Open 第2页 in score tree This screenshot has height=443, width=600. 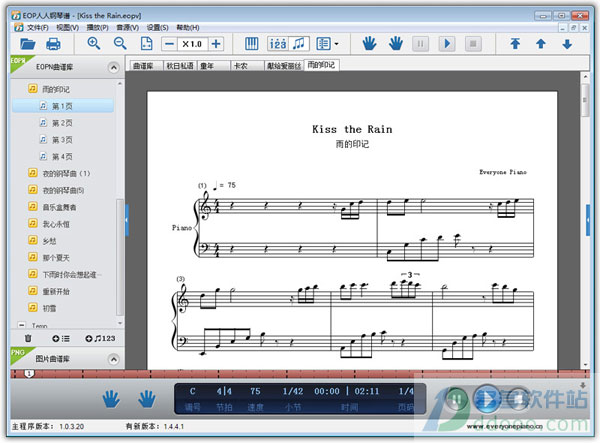click(63, 123)
